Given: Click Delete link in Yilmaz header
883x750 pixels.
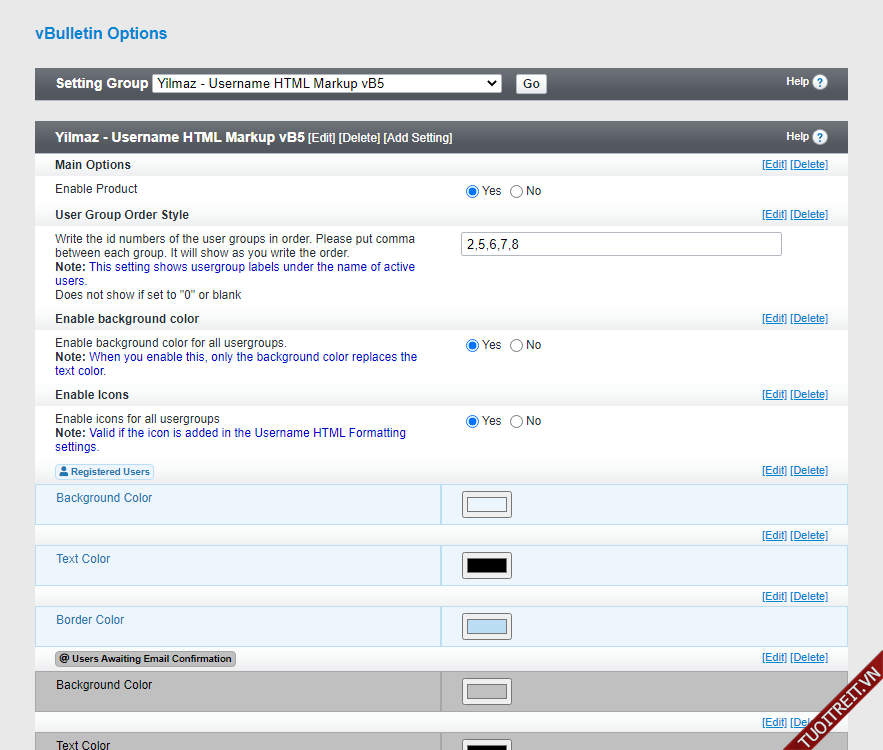Looking at the screenshot, I should [359, 138].
